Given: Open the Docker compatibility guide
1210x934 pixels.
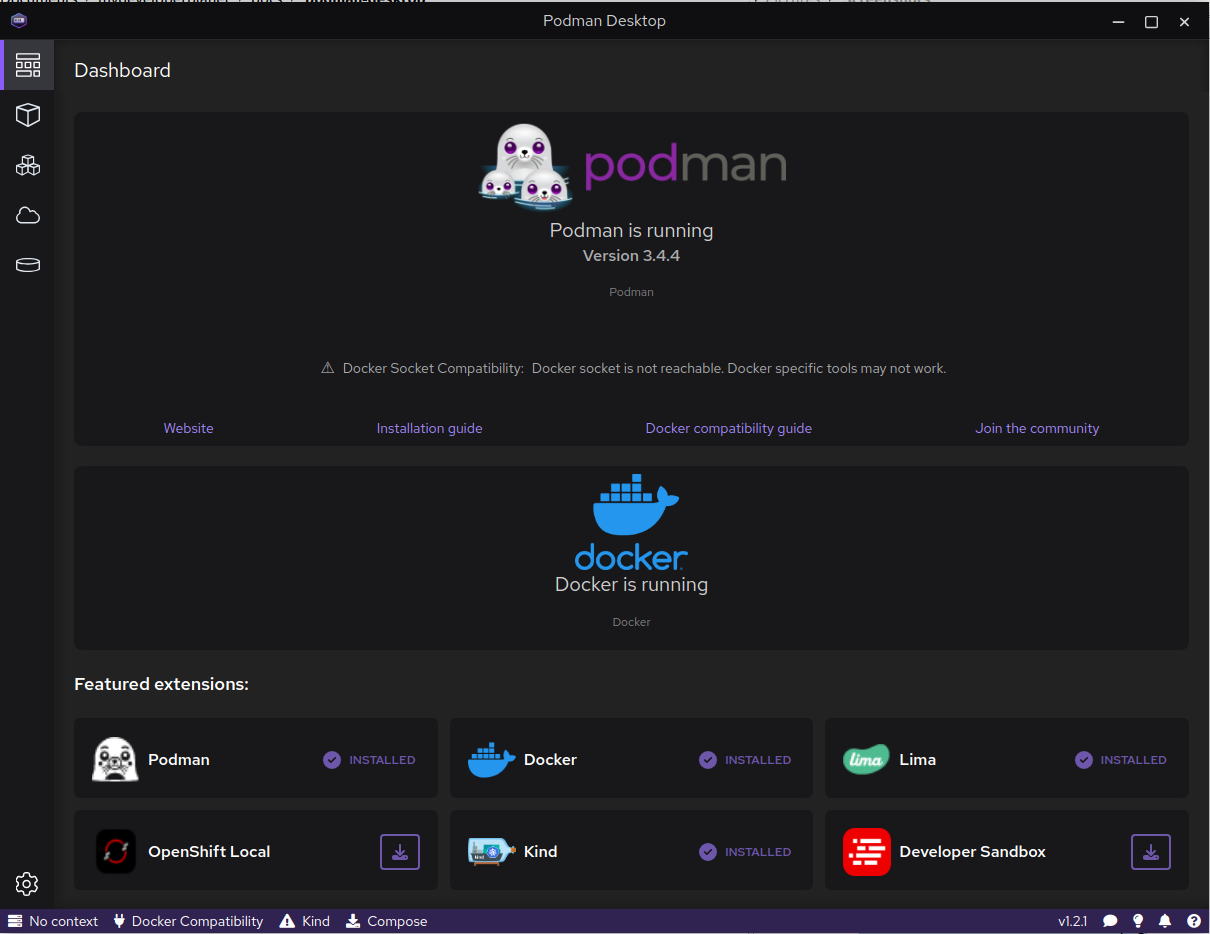Looking at the screenshot, I should tap(728, 427).
